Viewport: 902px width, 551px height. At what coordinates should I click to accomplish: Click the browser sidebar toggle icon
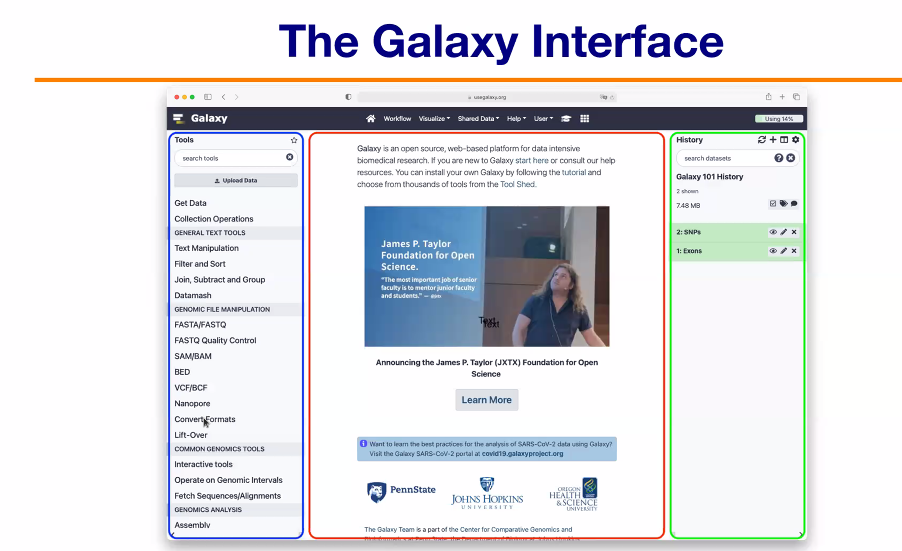[x=208, y=97]
